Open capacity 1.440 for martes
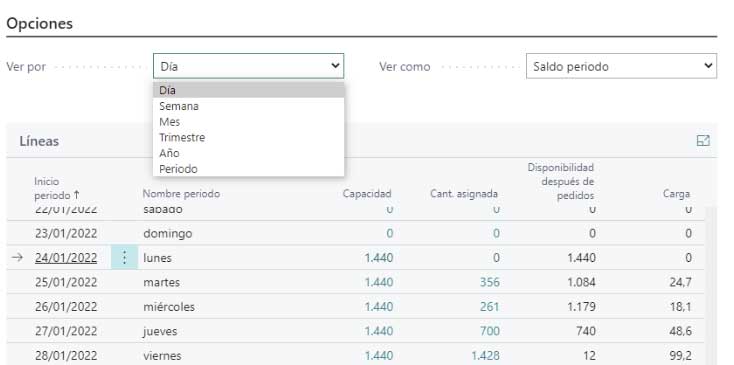Screen dimensions: 734x365 379,282
